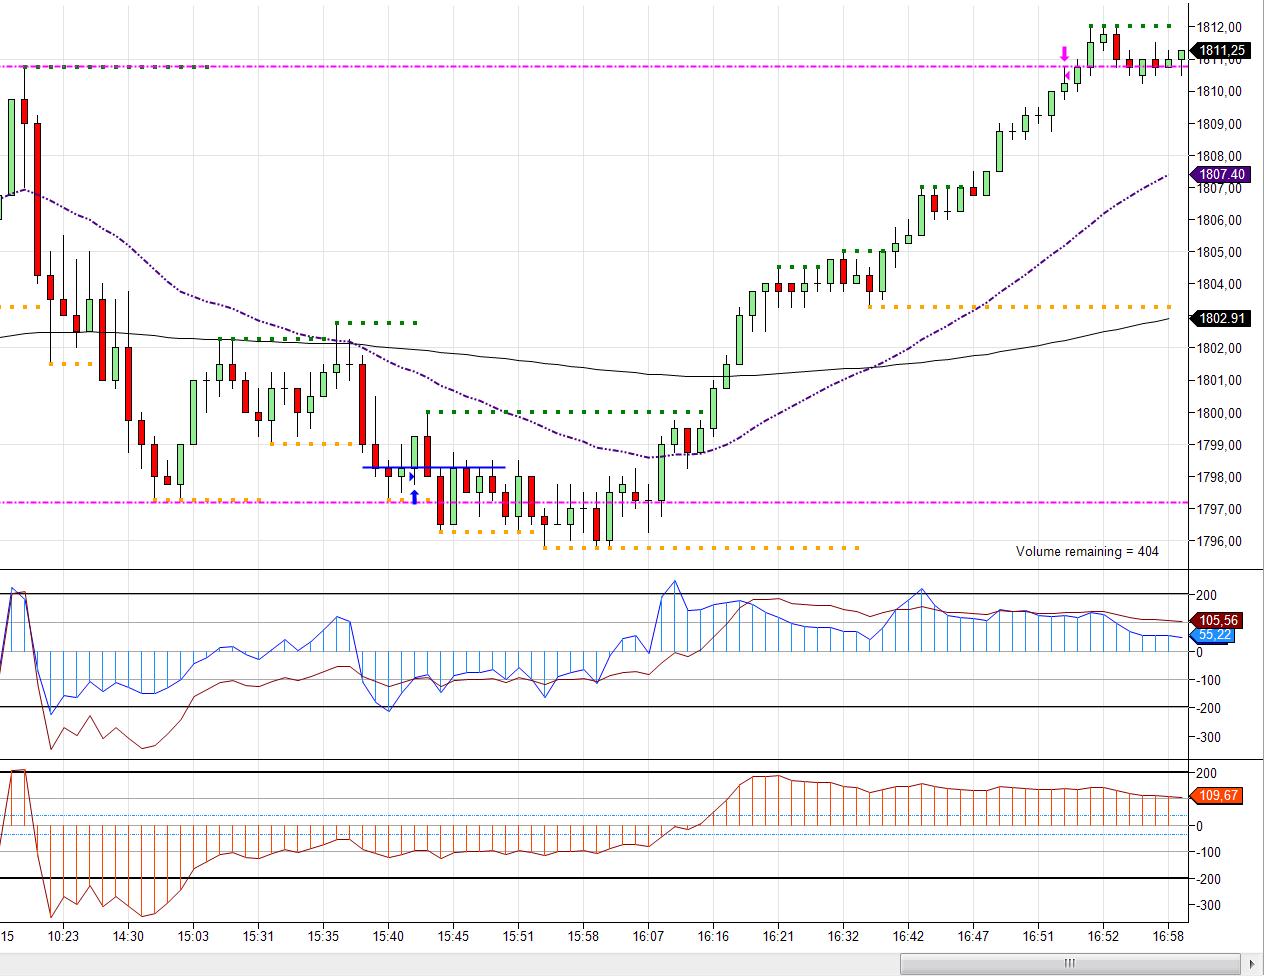Click the 16:52 time axis label

coord(1103,937)
